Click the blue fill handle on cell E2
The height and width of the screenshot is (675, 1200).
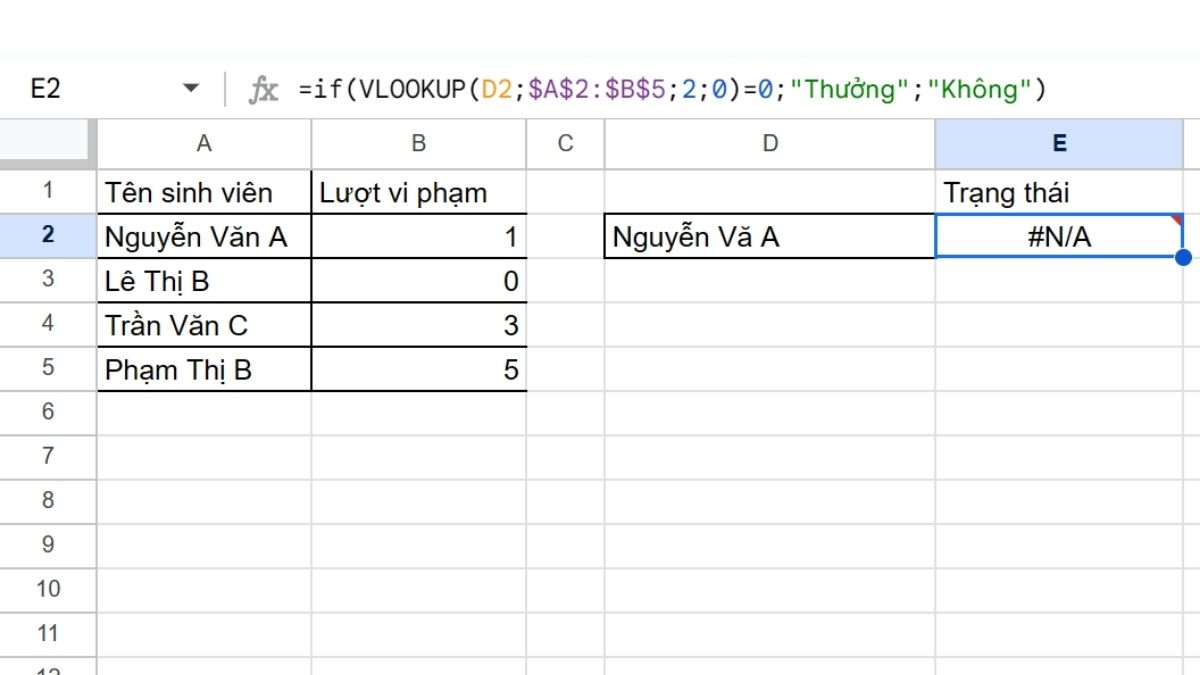pos(1183,257)
